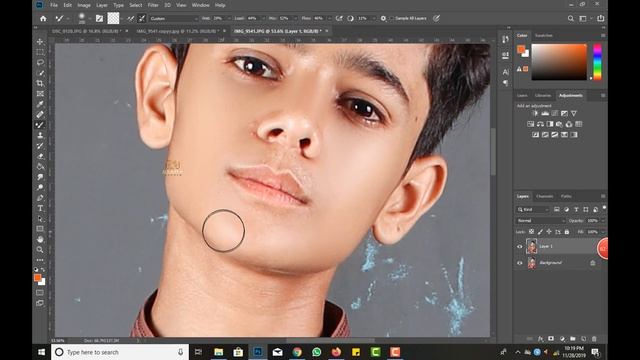
Task: Add a Levels adjustment
Action: [x=545, y=113]
